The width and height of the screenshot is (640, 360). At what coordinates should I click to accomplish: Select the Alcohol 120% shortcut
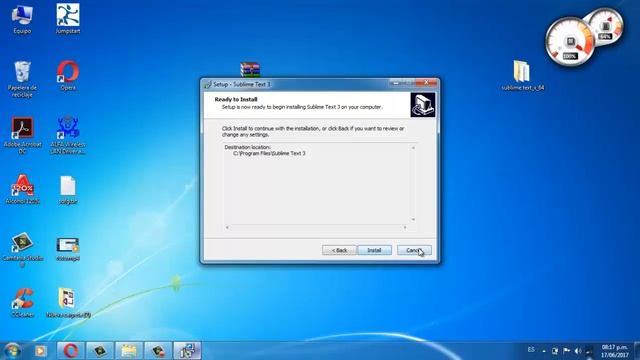point(22,189)
